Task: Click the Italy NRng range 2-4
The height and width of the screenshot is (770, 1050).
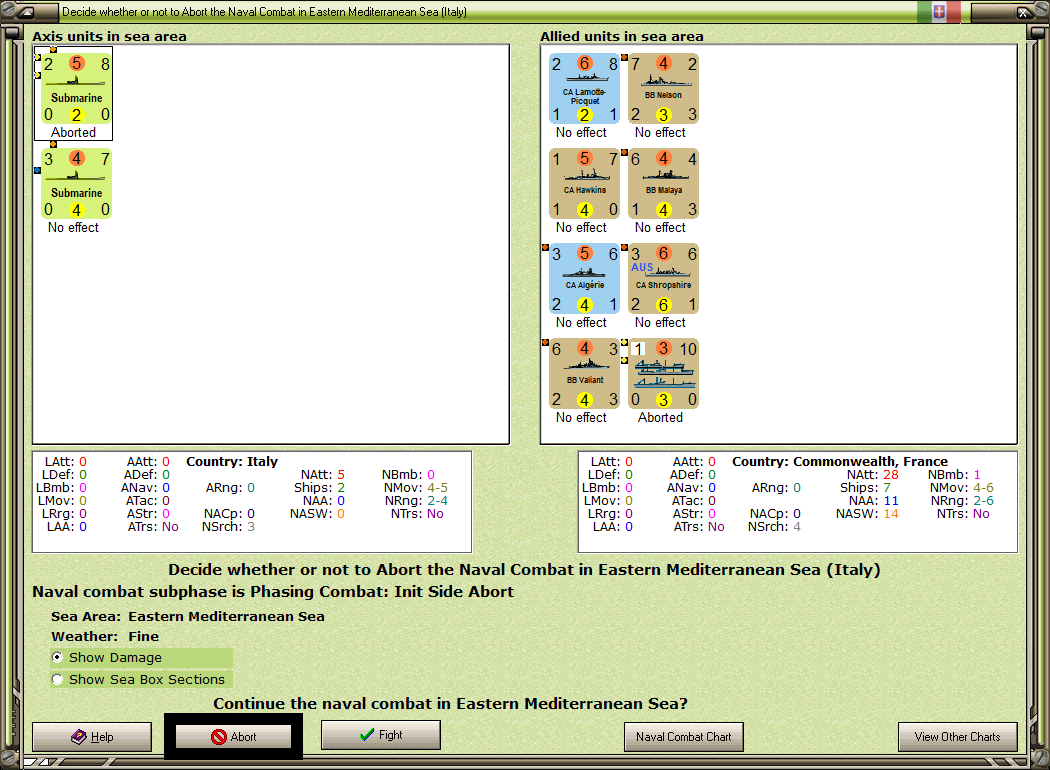Action: (x=437, y=501)
